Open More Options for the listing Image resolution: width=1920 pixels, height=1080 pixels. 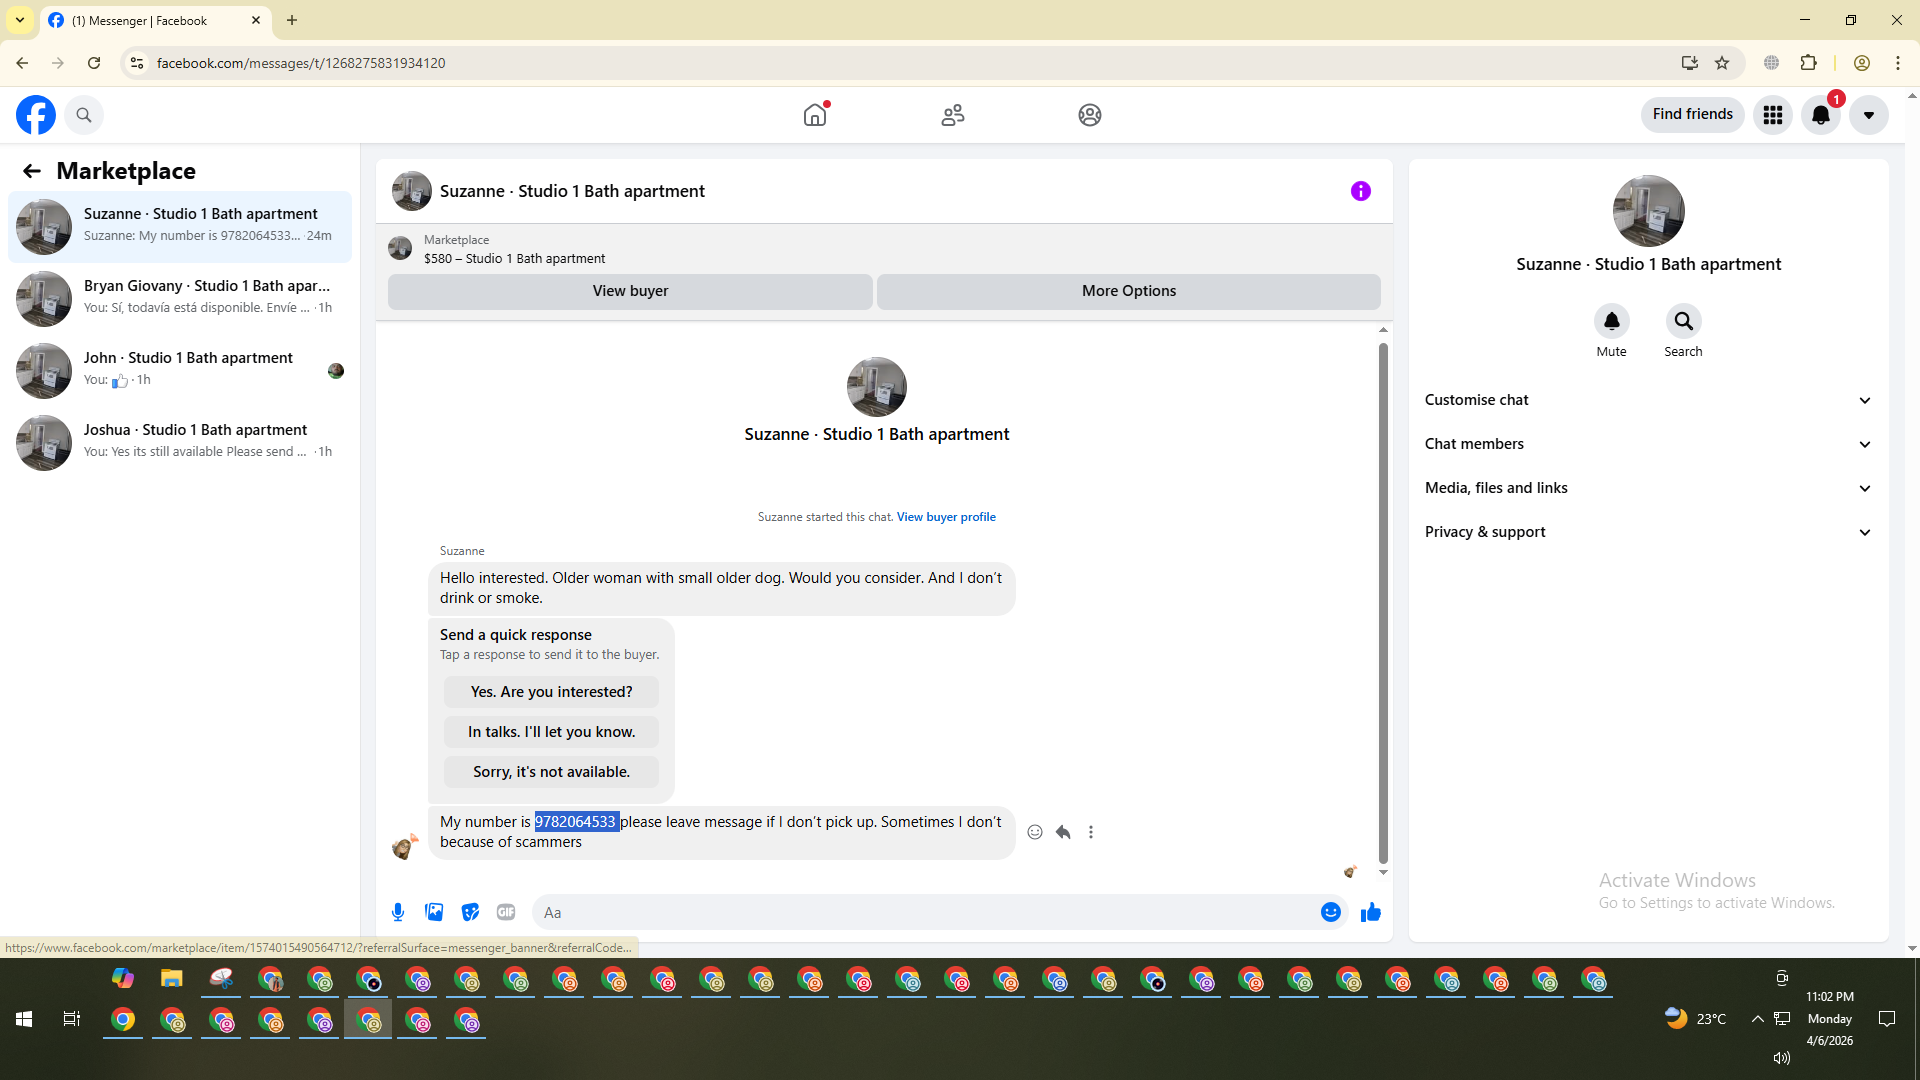pos(1129,291)
